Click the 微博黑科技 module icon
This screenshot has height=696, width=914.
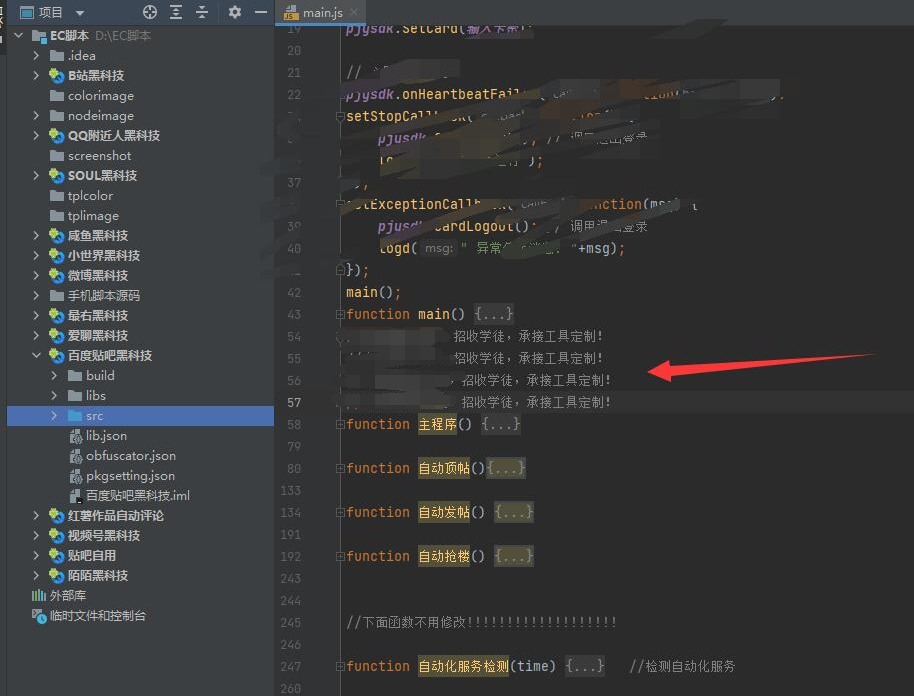57,276
